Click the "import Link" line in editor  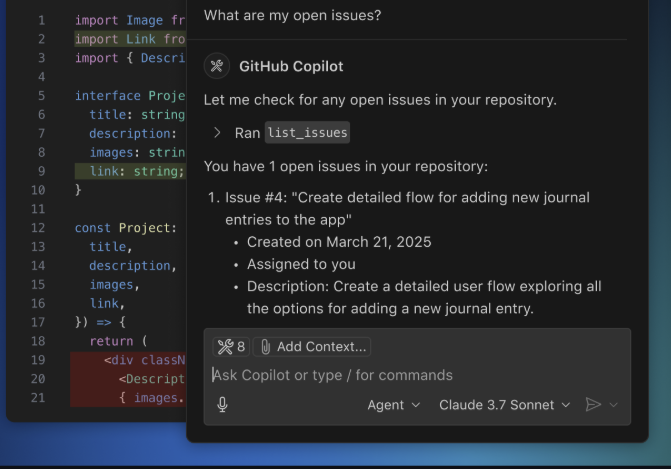click(130, 39)
